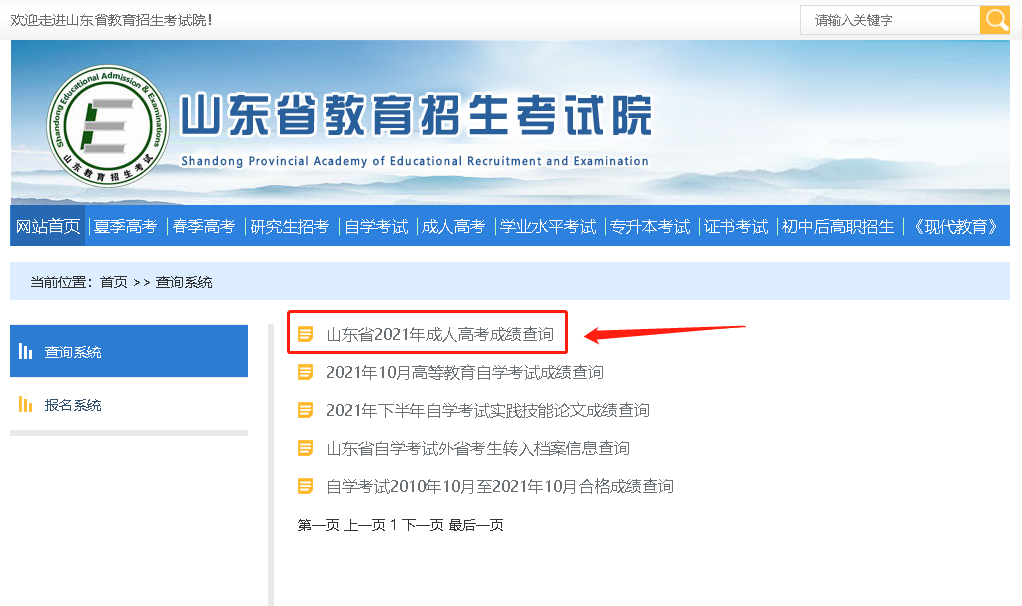
Task: Click document icon beside 自学考试2010年10月至2021年10月合格成绩查询
Action: [x=306, y=486]
